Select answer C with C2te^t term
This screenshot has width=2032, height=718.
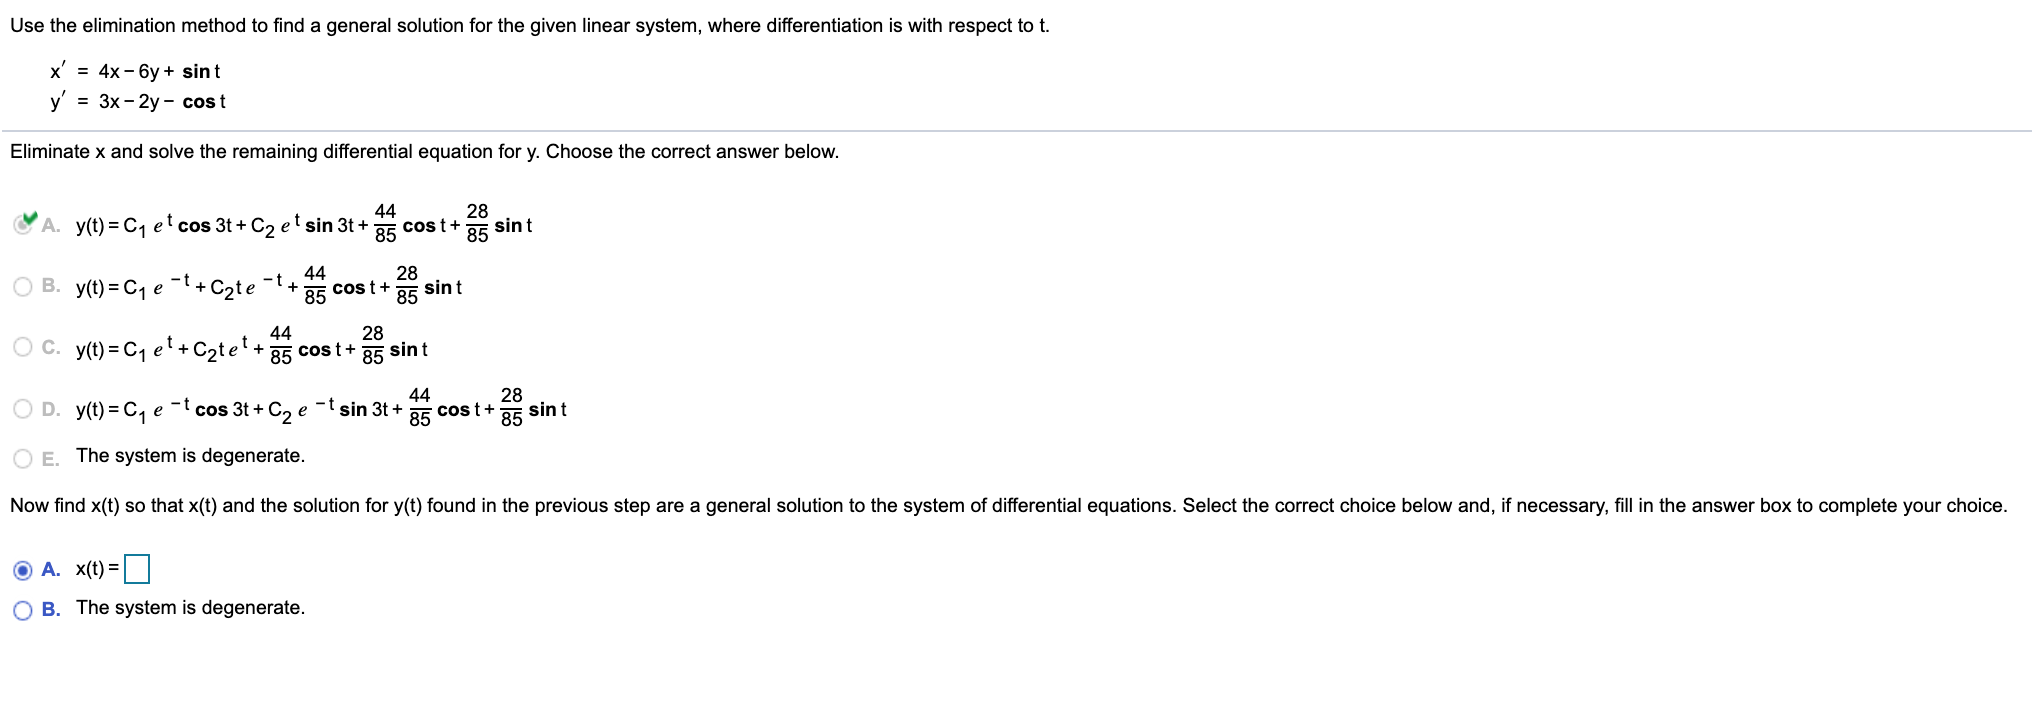tap(24, 348)
